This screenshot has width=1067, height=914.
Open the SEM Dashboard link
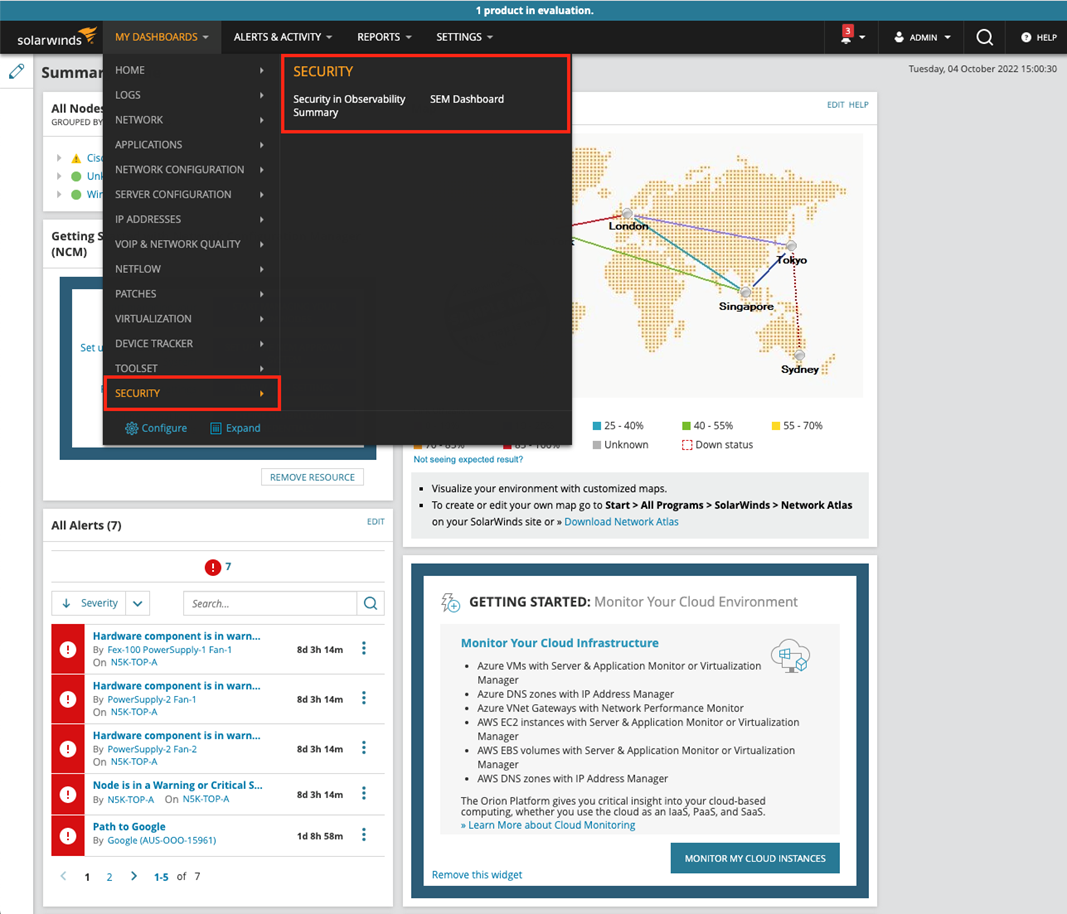(x=467, y=99)
